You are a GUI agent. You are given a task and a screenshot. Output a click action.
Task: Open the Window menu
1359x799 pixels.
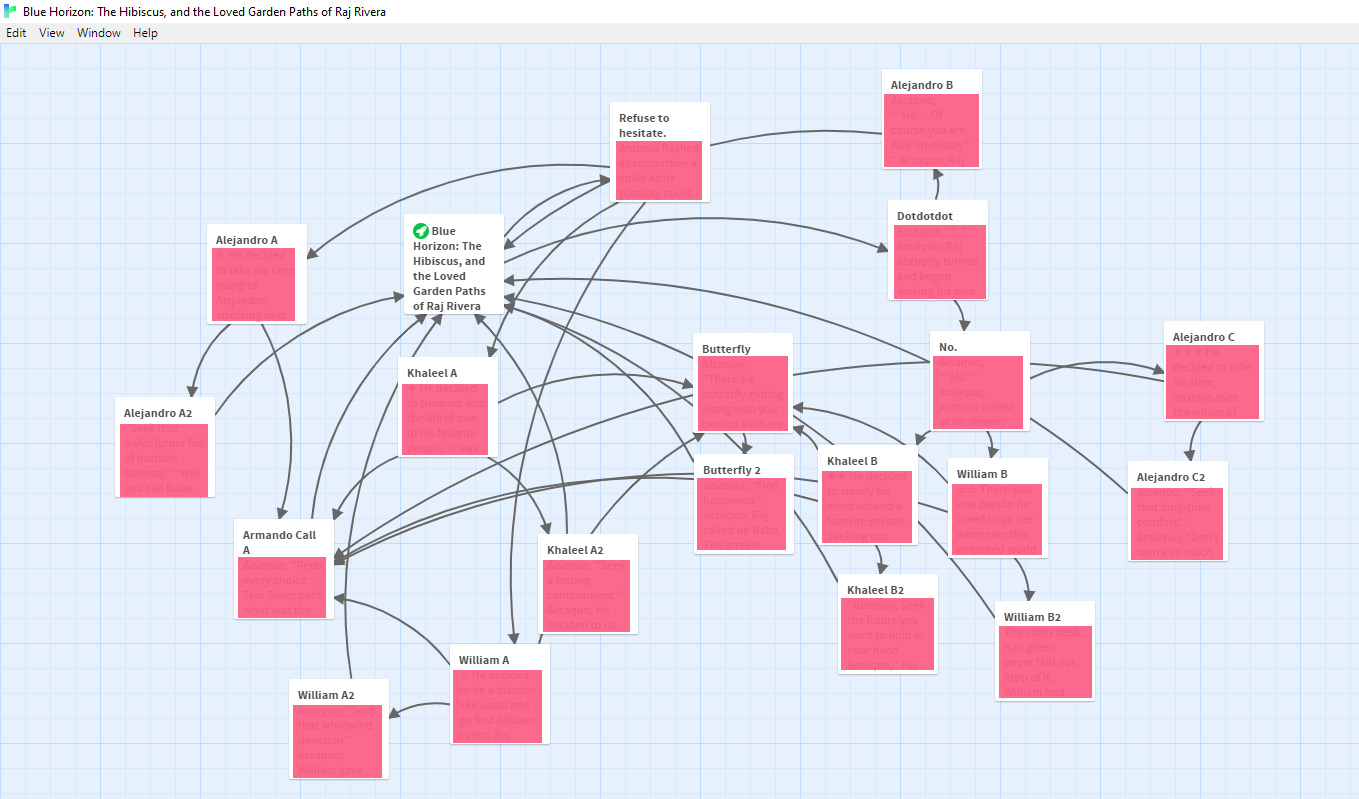(99, 33)
